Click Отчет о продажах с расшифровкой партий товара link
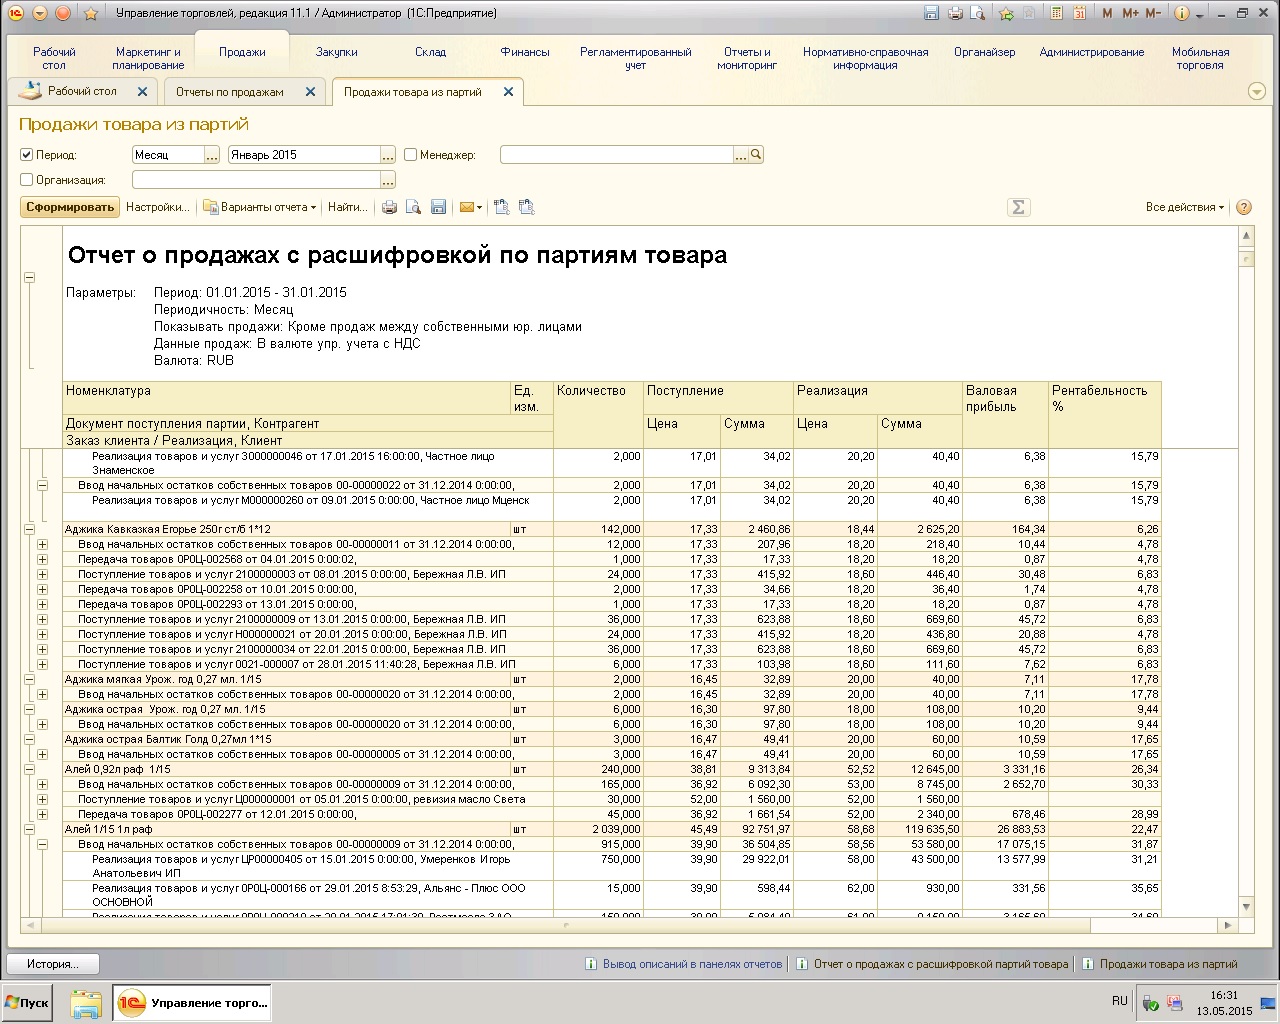 point(941,964)
